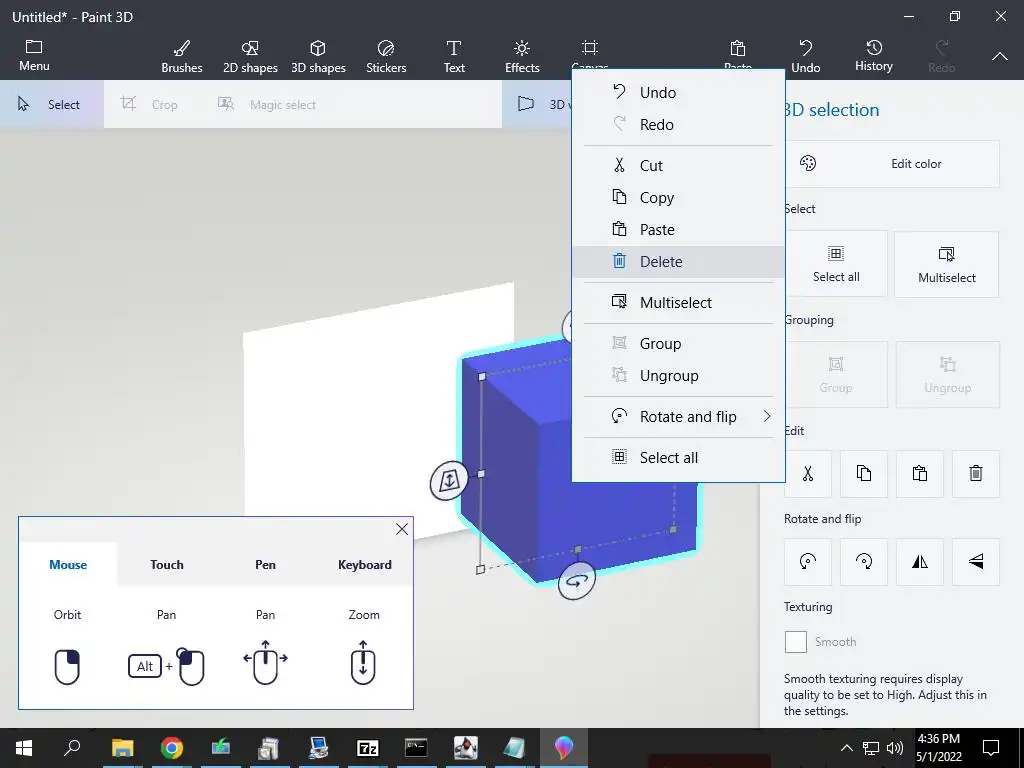Click Select all in the side panel
1024x768 pixels.
tap(836, 264)
